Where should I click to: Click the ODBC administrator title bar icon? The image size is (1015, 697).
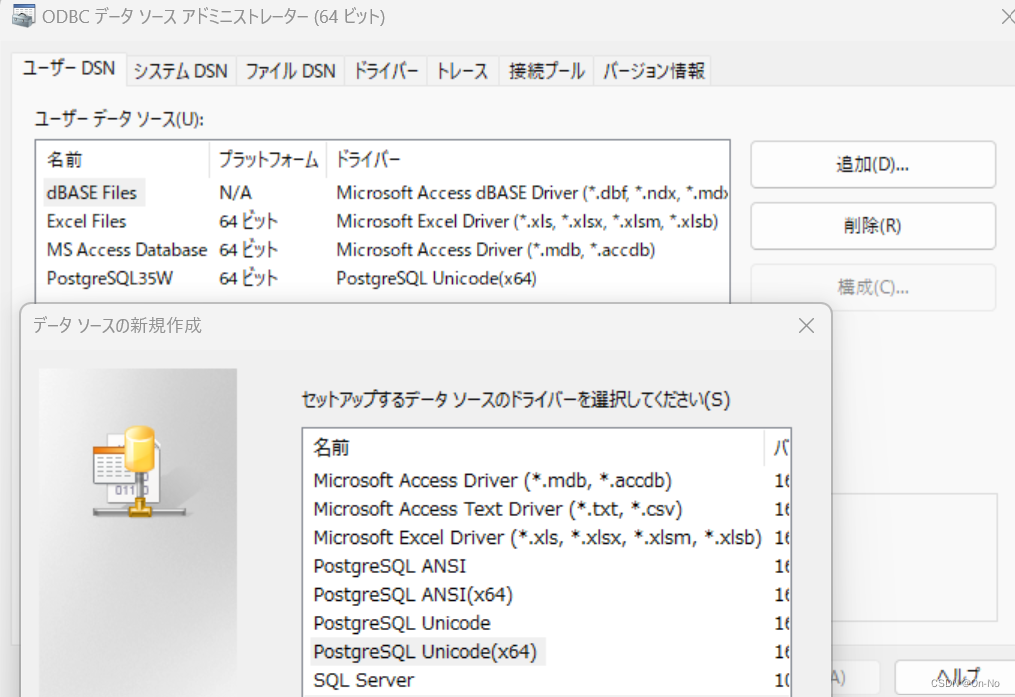click(23, 16)
